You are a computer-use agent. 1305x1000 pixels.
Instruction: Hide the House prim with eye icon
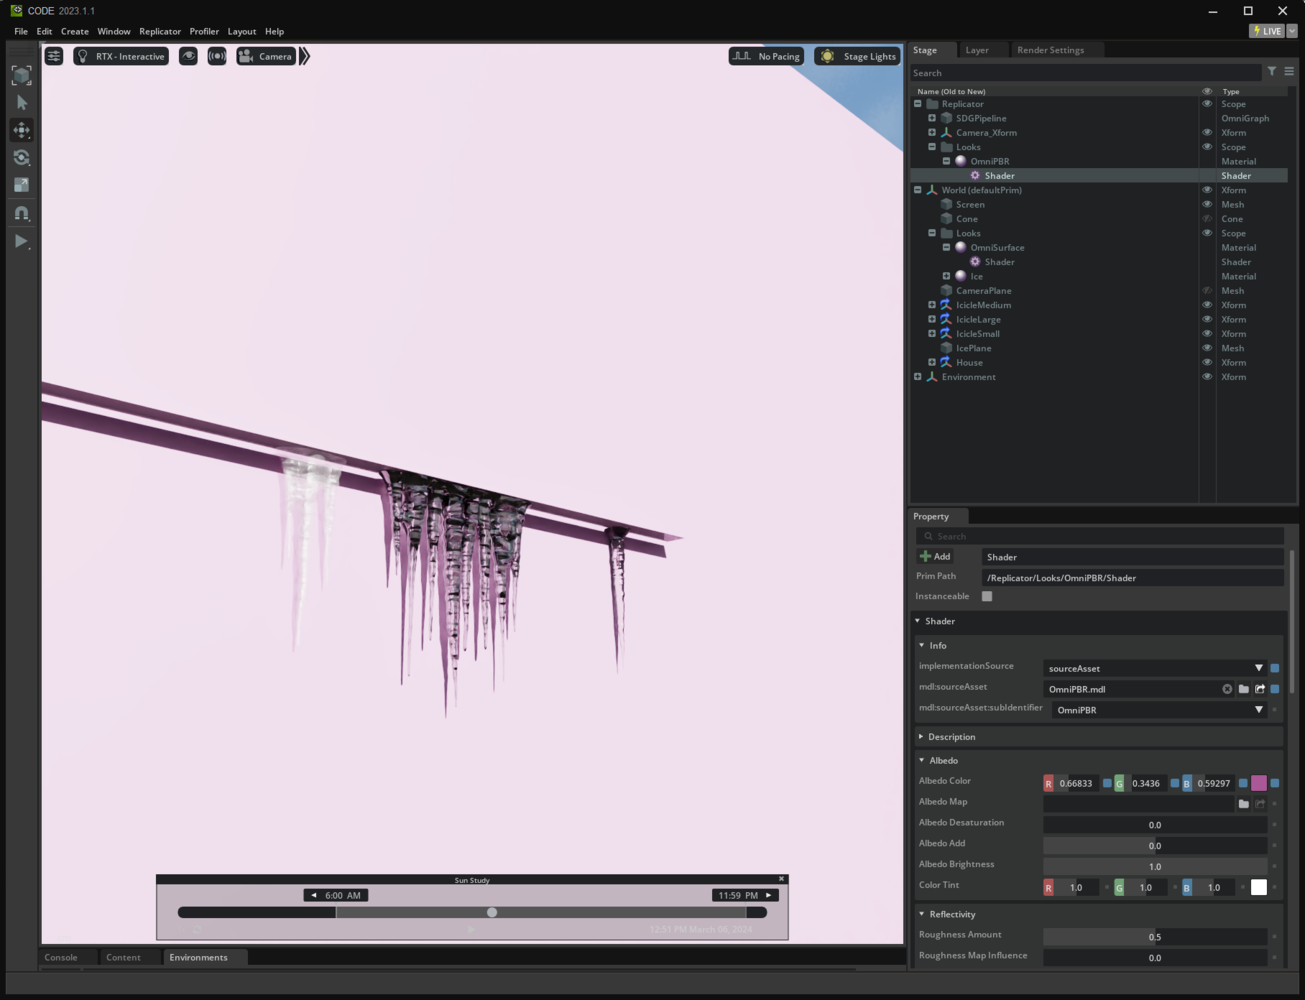[1207, 363]
